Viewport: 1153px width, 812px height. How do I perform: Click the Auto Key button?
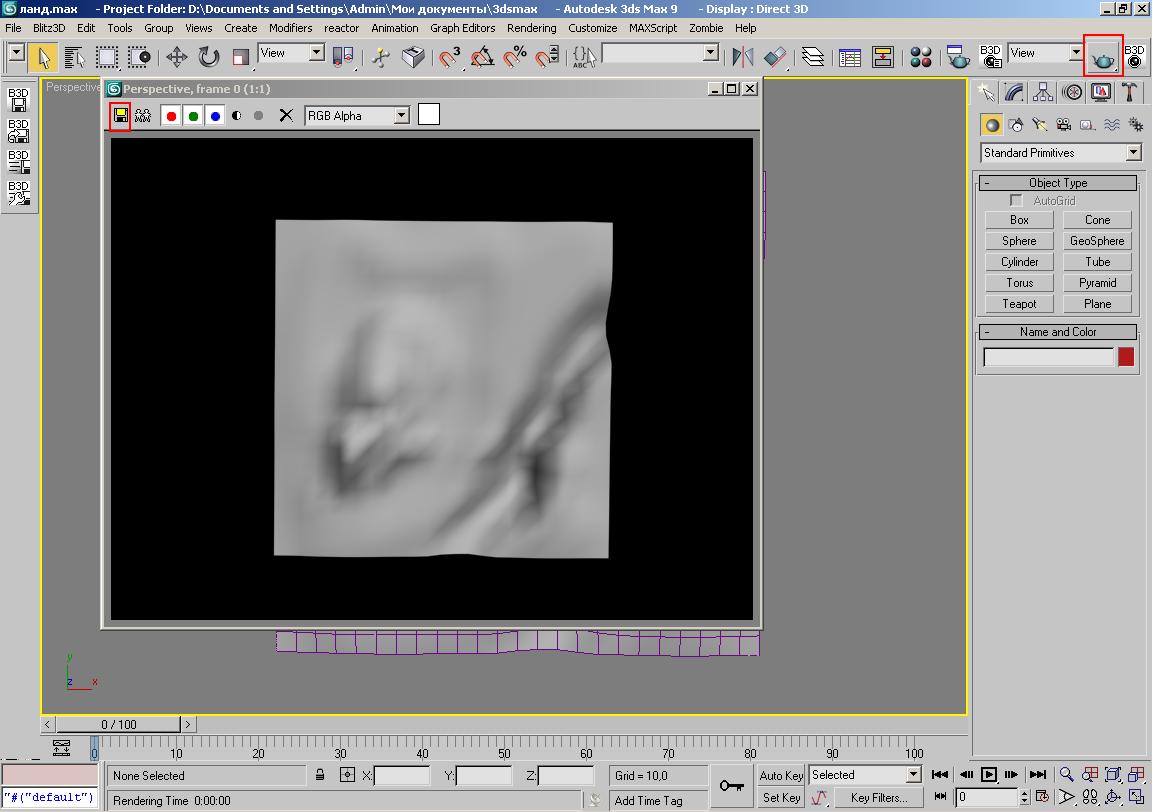(780, 775)
